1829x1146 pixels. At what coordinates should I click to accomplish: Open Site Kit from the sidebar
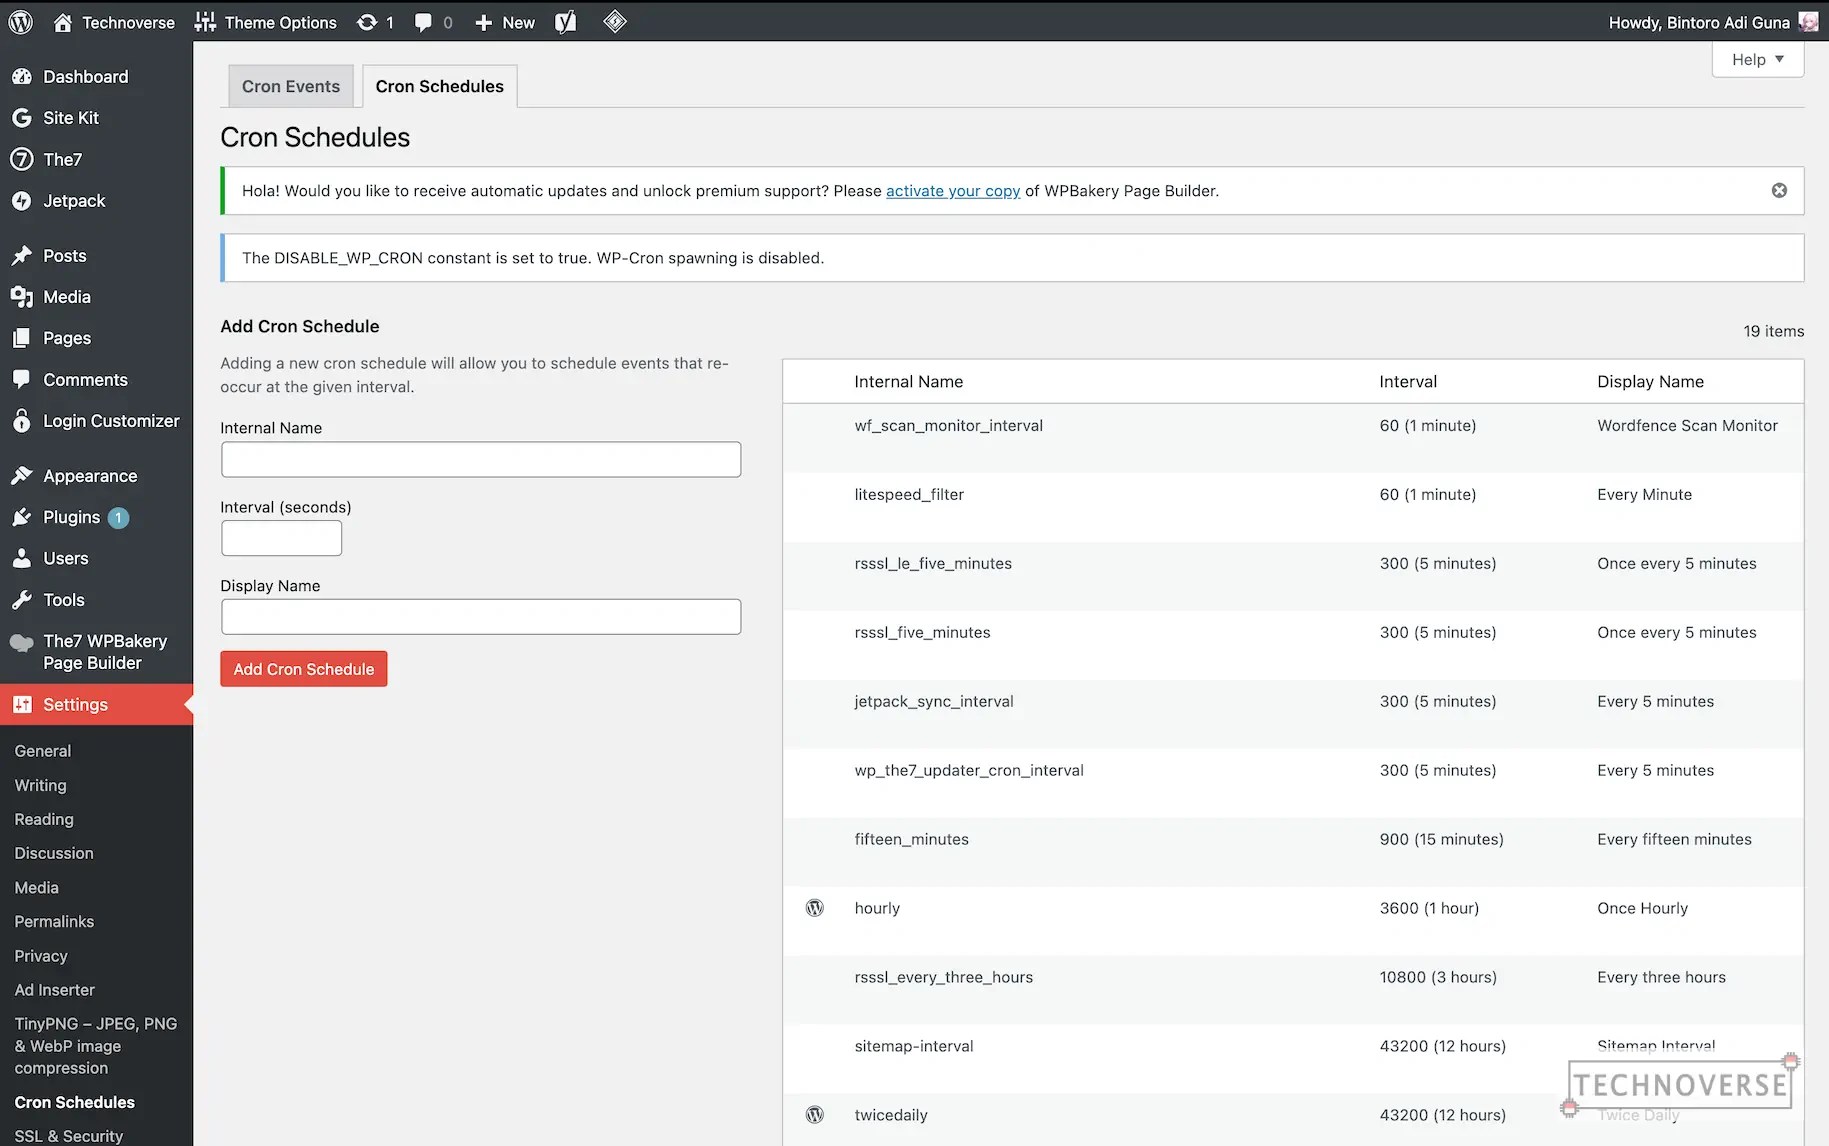(70, 118)
